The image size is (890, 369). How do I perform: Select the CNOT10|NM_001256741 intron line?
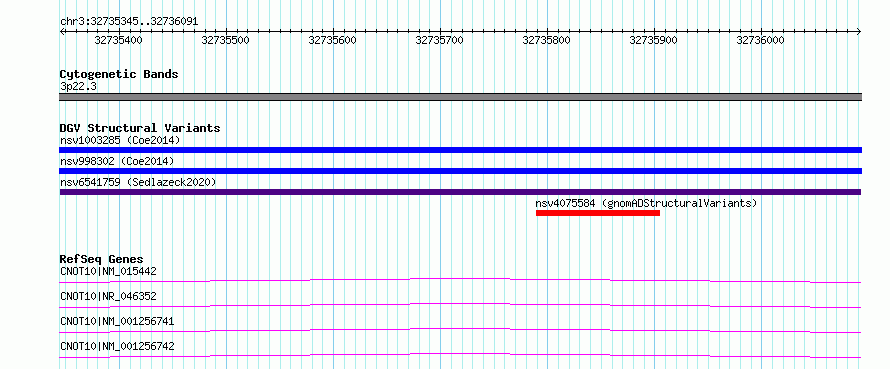pos(460,330)
